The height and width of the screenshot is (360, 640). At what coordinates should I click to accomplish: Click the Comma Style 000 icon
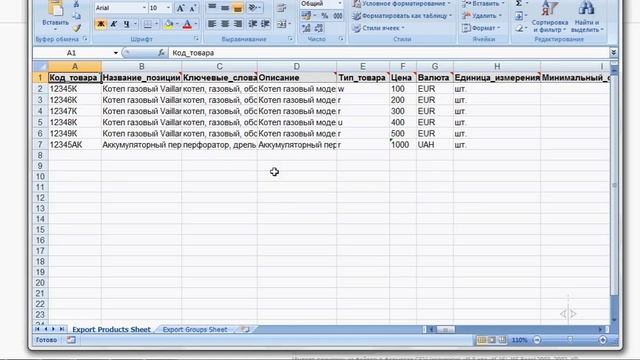(x=338, y=16)
